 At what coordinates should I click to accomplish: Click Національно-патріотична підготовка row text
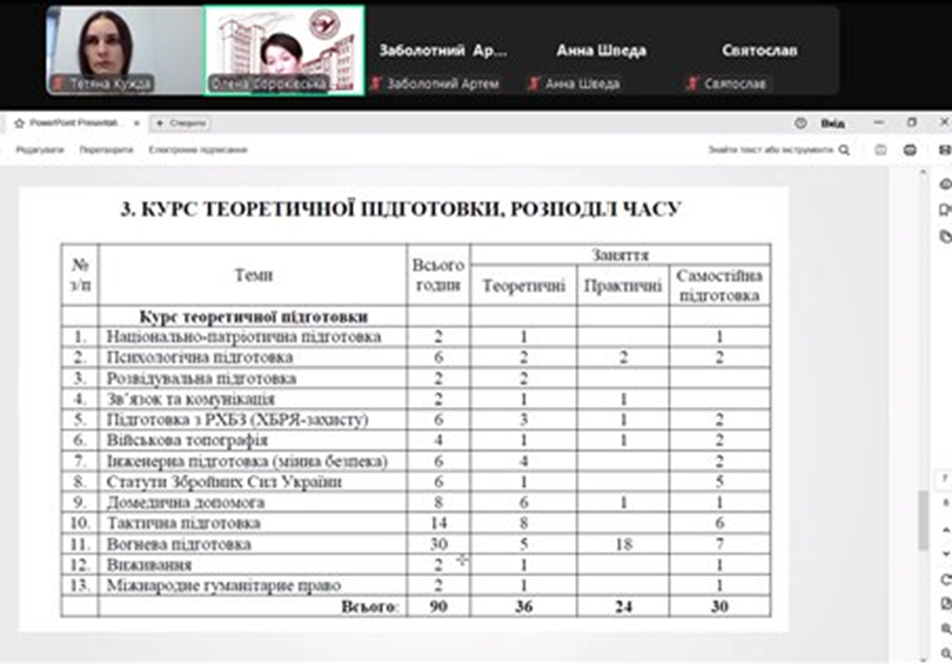244,336
